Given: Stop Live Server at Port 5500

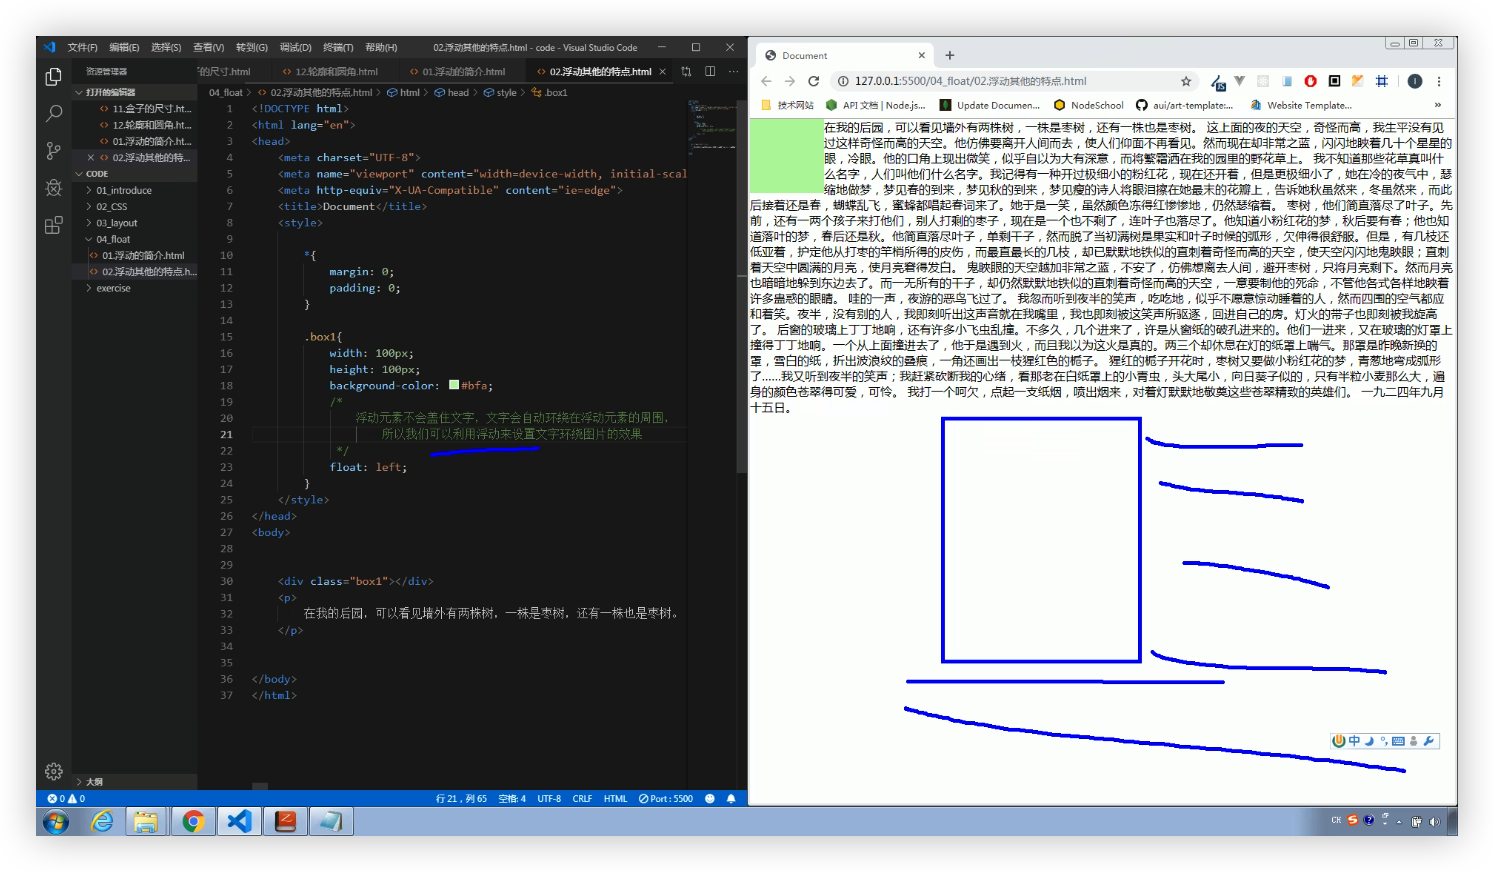Looking at the screenshot, I should [x=666, y=798].
